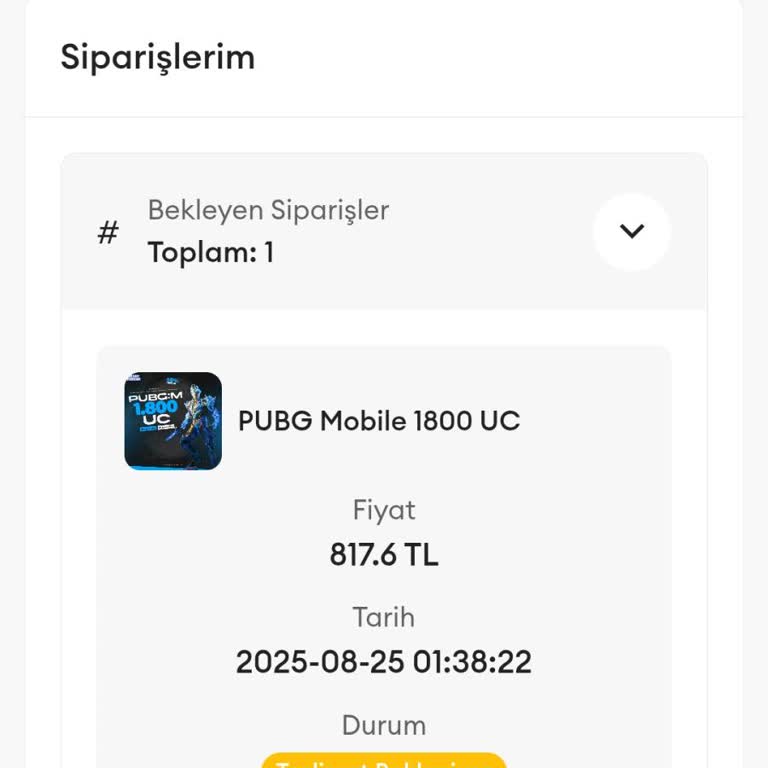Open the PUBG Mobile 1800 UC thumbnail
Screen dimensions: 768x768
(x=173, y=421)
